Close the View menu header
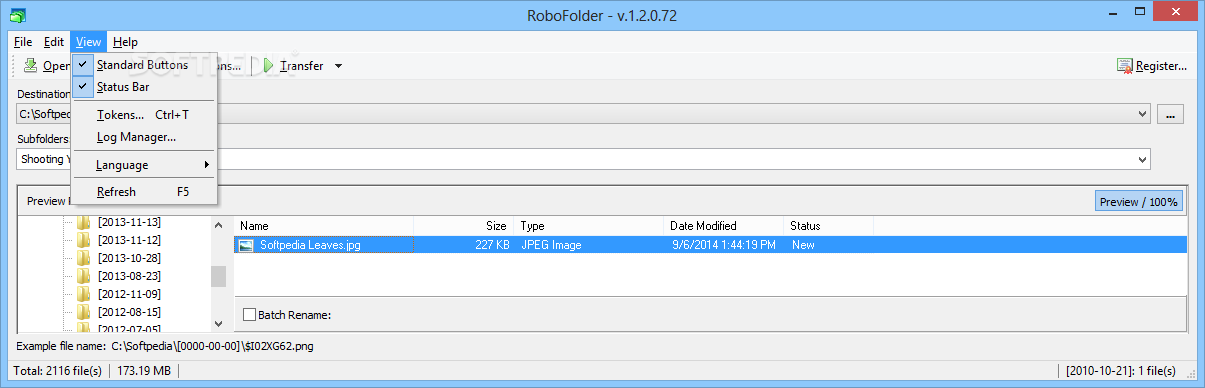This screenshot has height=388, width=1205. (88, 42)
